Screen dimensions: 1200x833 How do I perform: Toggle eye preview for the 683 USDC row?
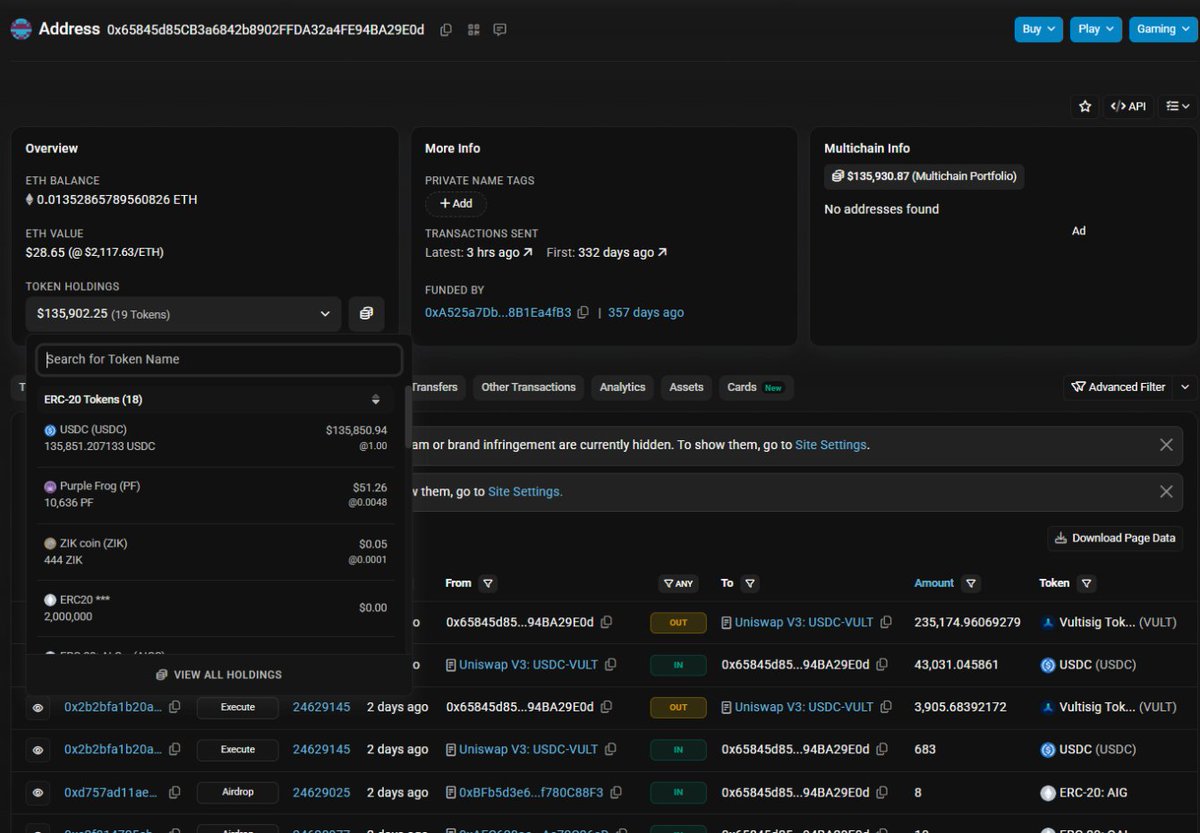coord(38,750)
